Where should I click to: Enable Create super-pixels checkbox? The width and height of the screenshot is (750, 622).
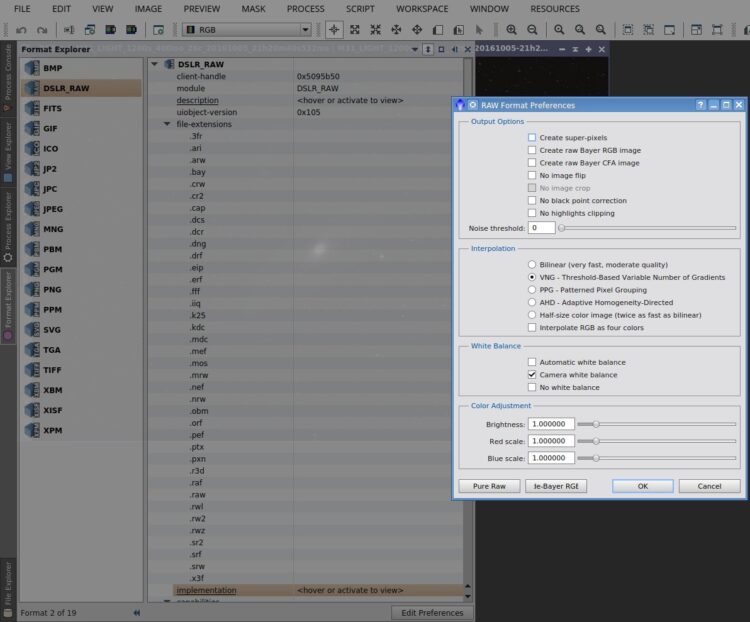coord(532,138)
